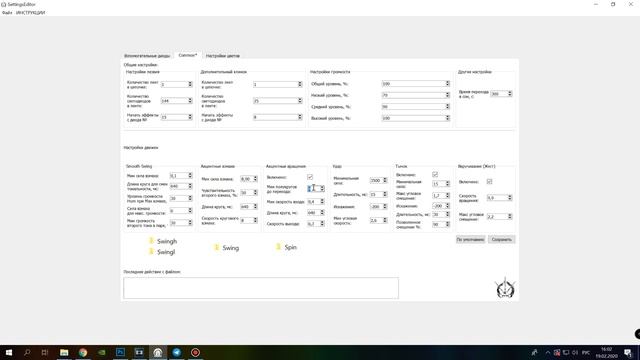Screen dimensions: 640x360
Task: Click Жест Макс угловое смещение stepper arrows
Action: [510, 217]
